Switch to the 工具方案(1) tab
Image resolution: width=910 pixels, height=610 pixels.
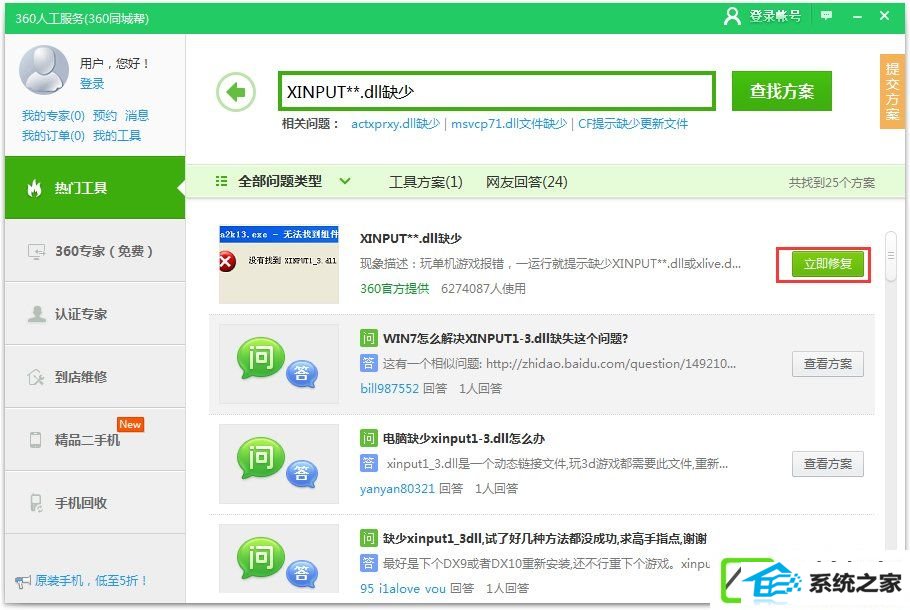coord(425,182)
